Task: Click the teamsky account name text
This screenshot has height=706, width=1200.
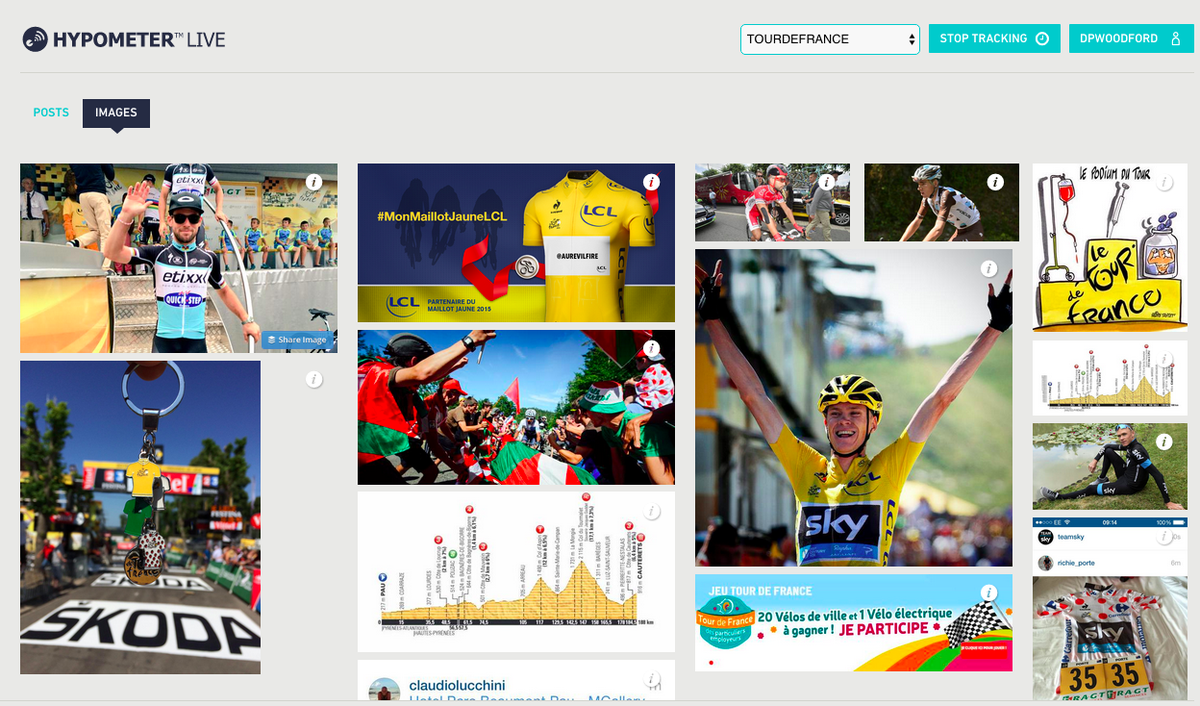Action: 1072,536
